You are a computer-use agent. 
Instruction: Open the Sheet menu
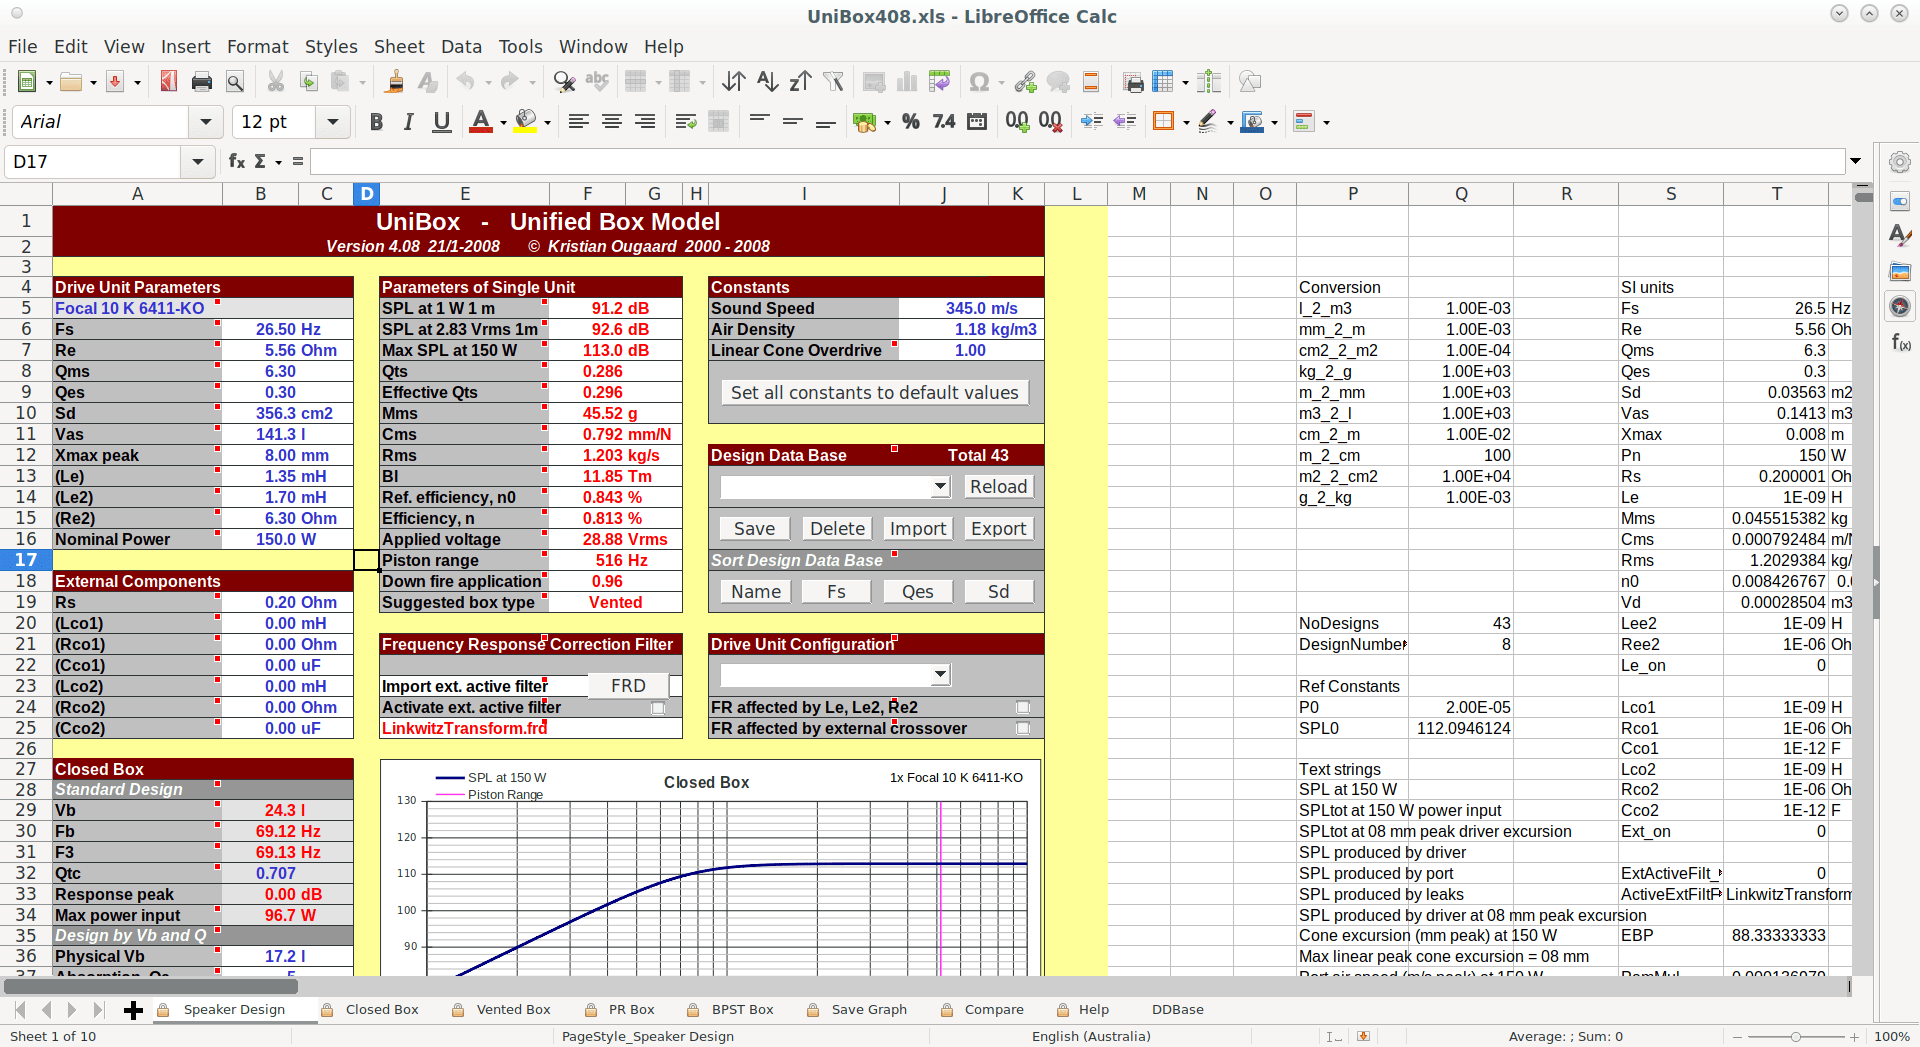click(399, 47)
